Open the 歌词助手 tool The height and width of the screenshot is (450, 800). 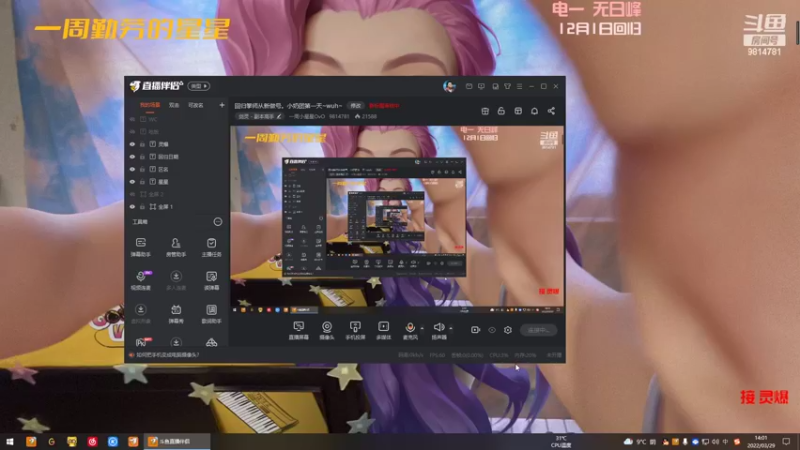(211, 314)
